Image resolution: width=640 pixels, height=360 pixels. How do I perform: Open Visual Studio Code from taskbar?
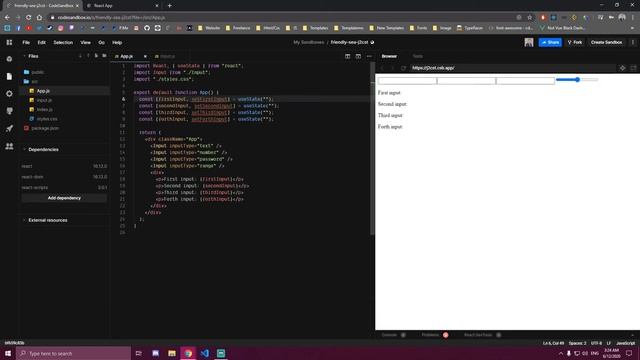[x=204, y=353]
